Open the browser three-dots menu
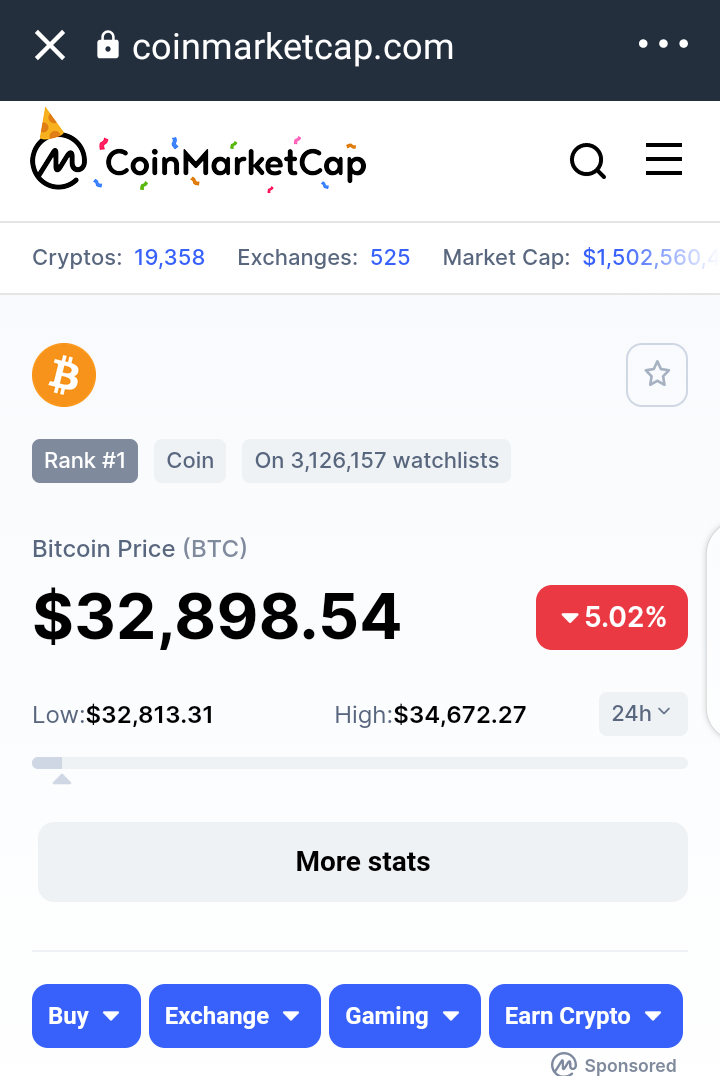The height and width of the screenshot is (1076, 720). coord(663,44)
